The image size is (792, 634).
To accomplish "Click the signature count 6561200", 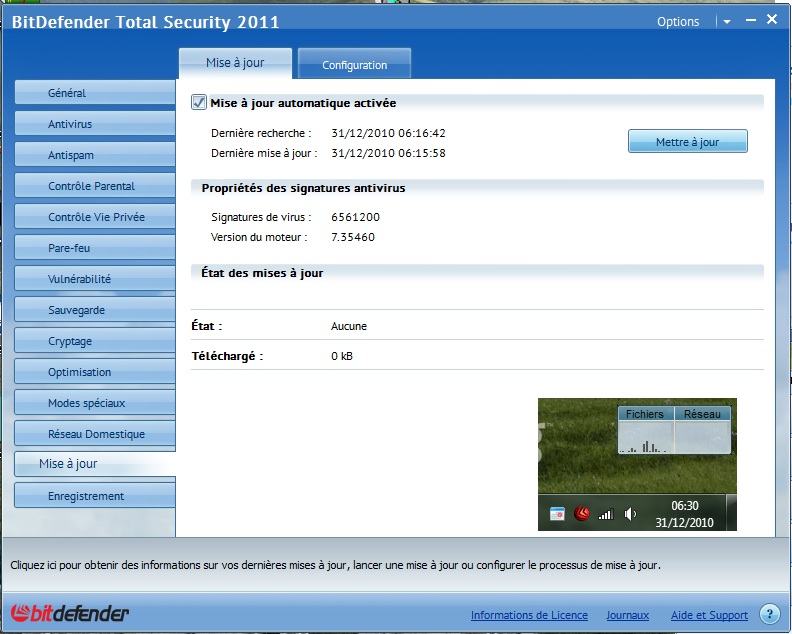I will pos(355,217).
